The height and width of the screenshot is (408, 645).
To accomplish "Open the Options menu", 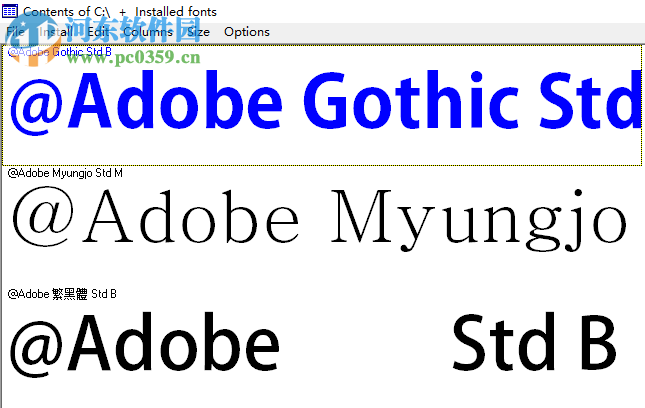I will tap(247, 32).
